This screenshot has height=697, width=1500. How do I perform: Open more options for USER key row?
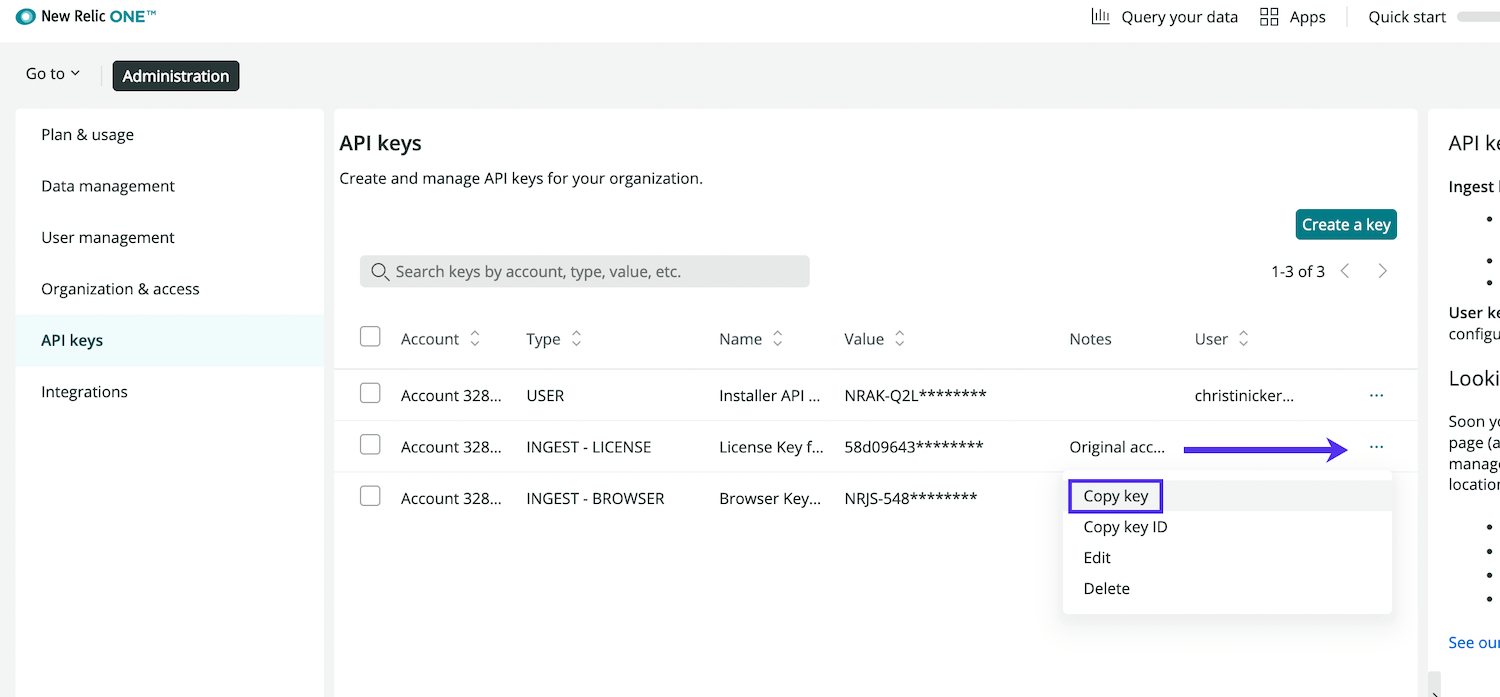pyautogui.click(x=1377, y=396)
